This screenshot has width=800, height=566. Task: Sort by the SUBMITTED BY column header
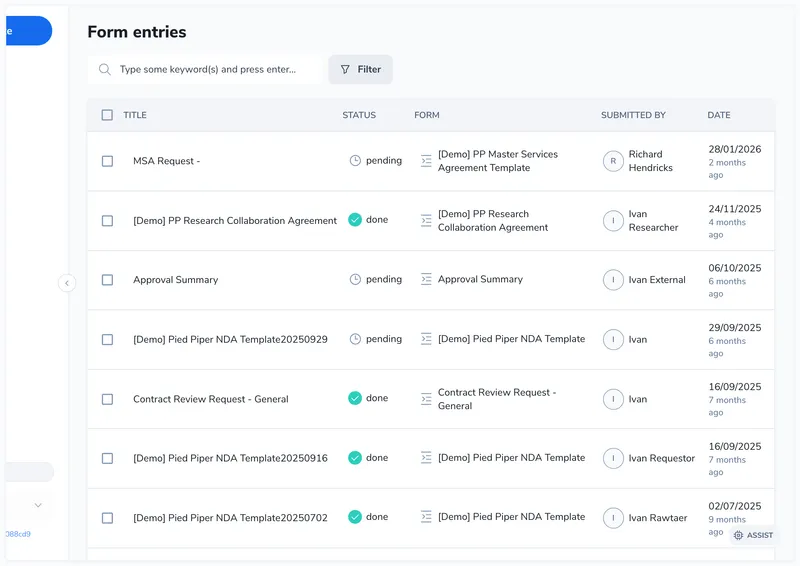[x=633, y=115]
